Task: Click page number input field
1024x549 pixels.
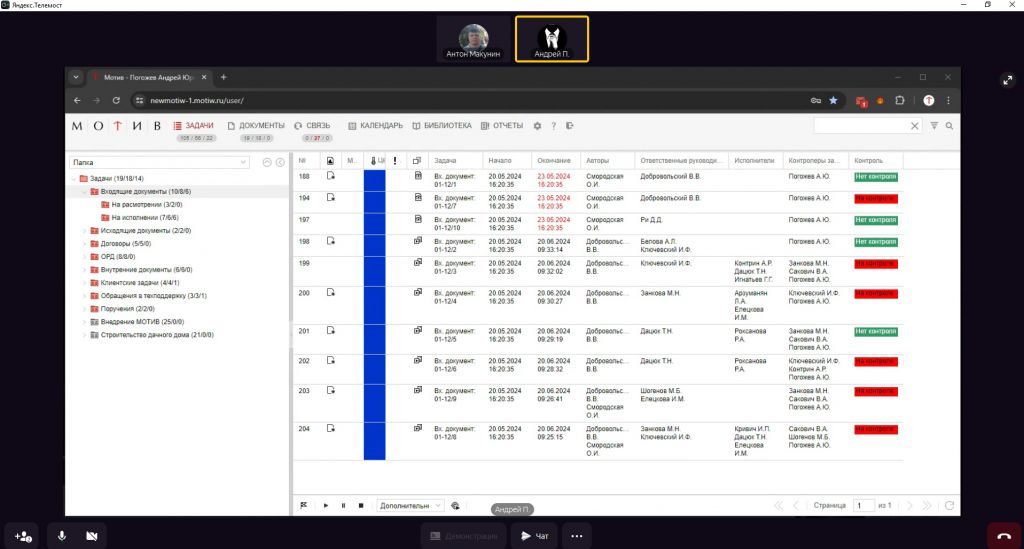Action: click(x=863, y=505)
